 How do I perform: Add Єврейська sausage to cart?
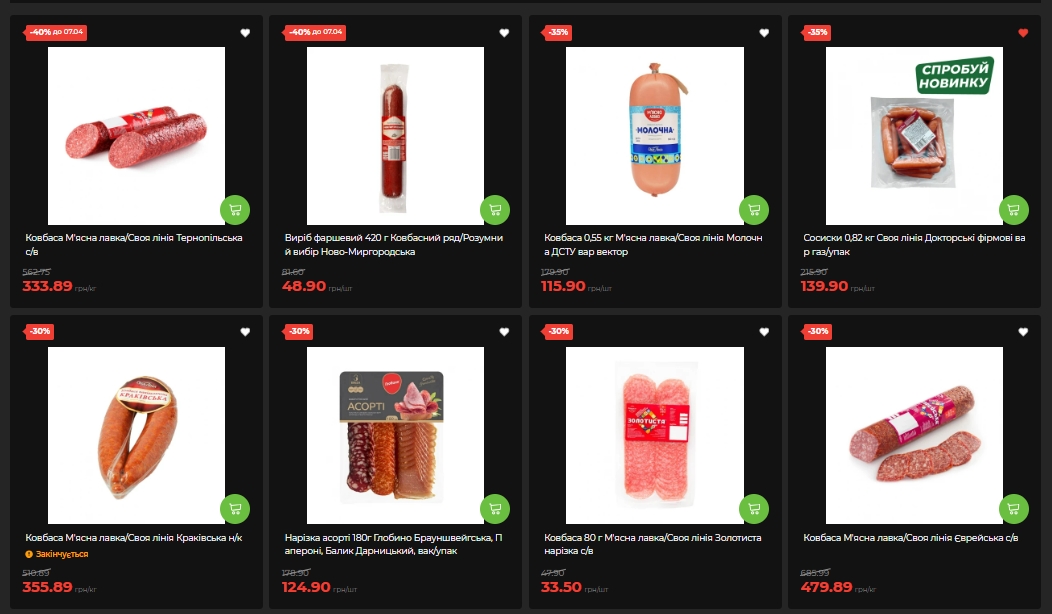1013,509
